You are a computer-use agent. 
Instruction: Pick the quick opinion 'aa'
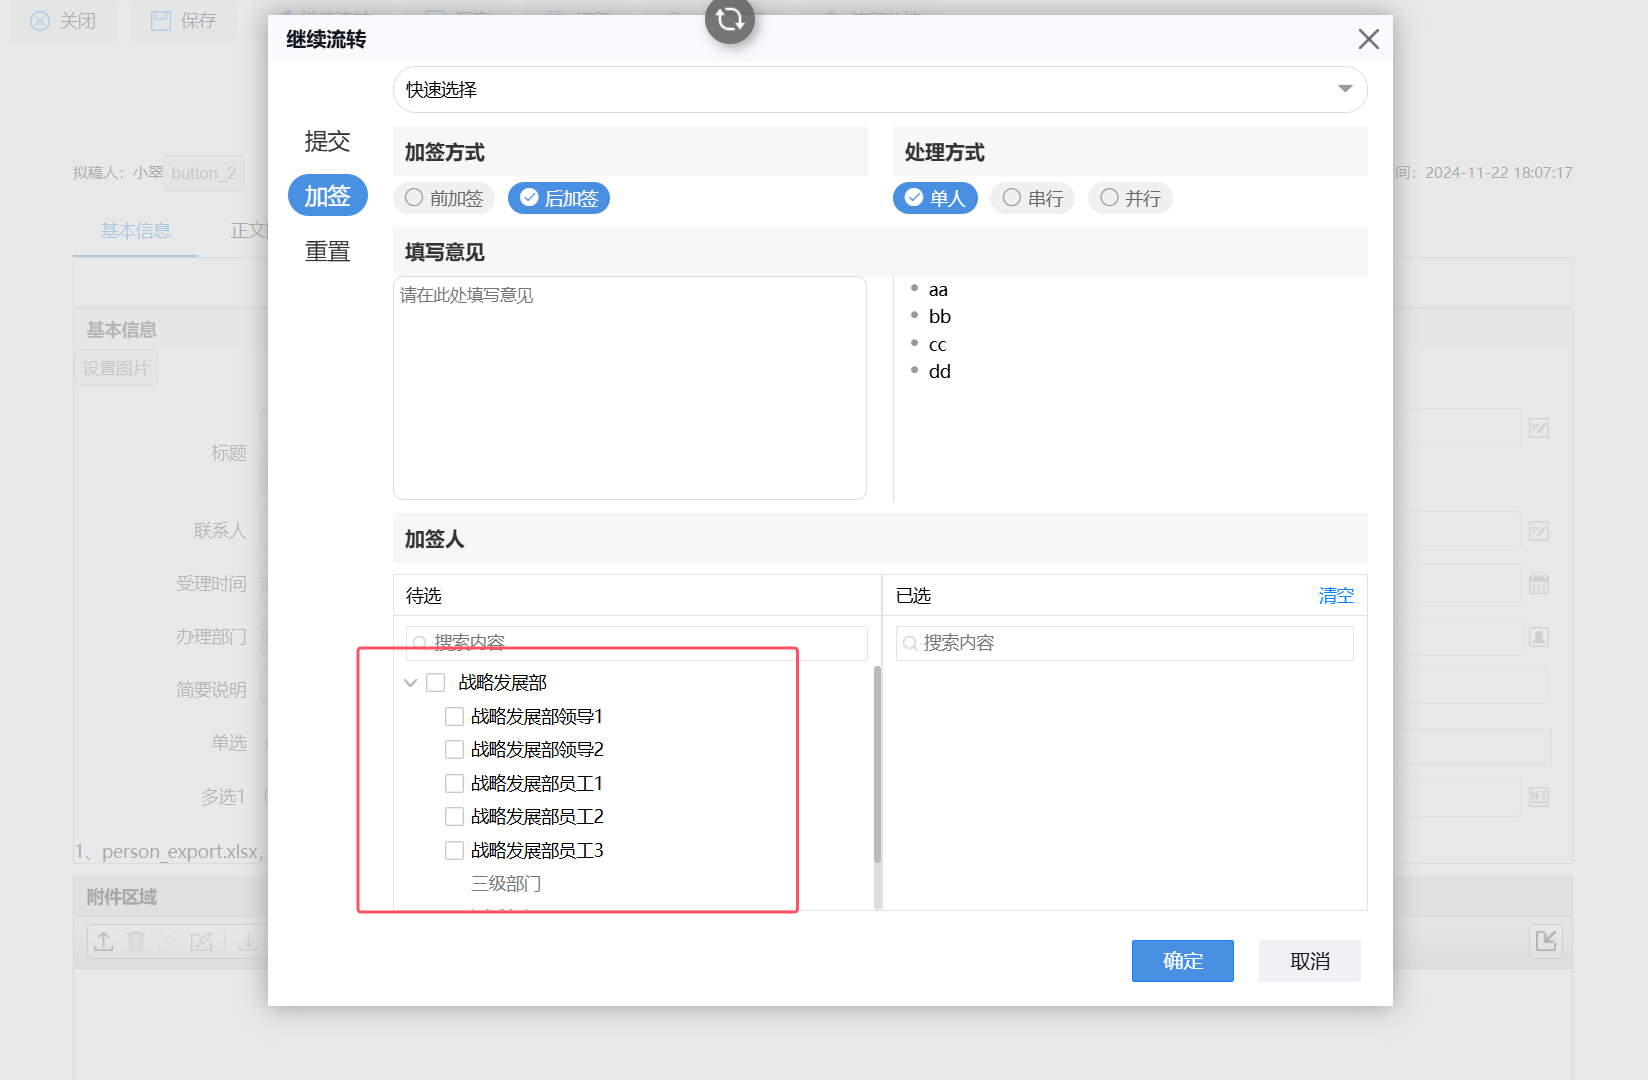938,290
